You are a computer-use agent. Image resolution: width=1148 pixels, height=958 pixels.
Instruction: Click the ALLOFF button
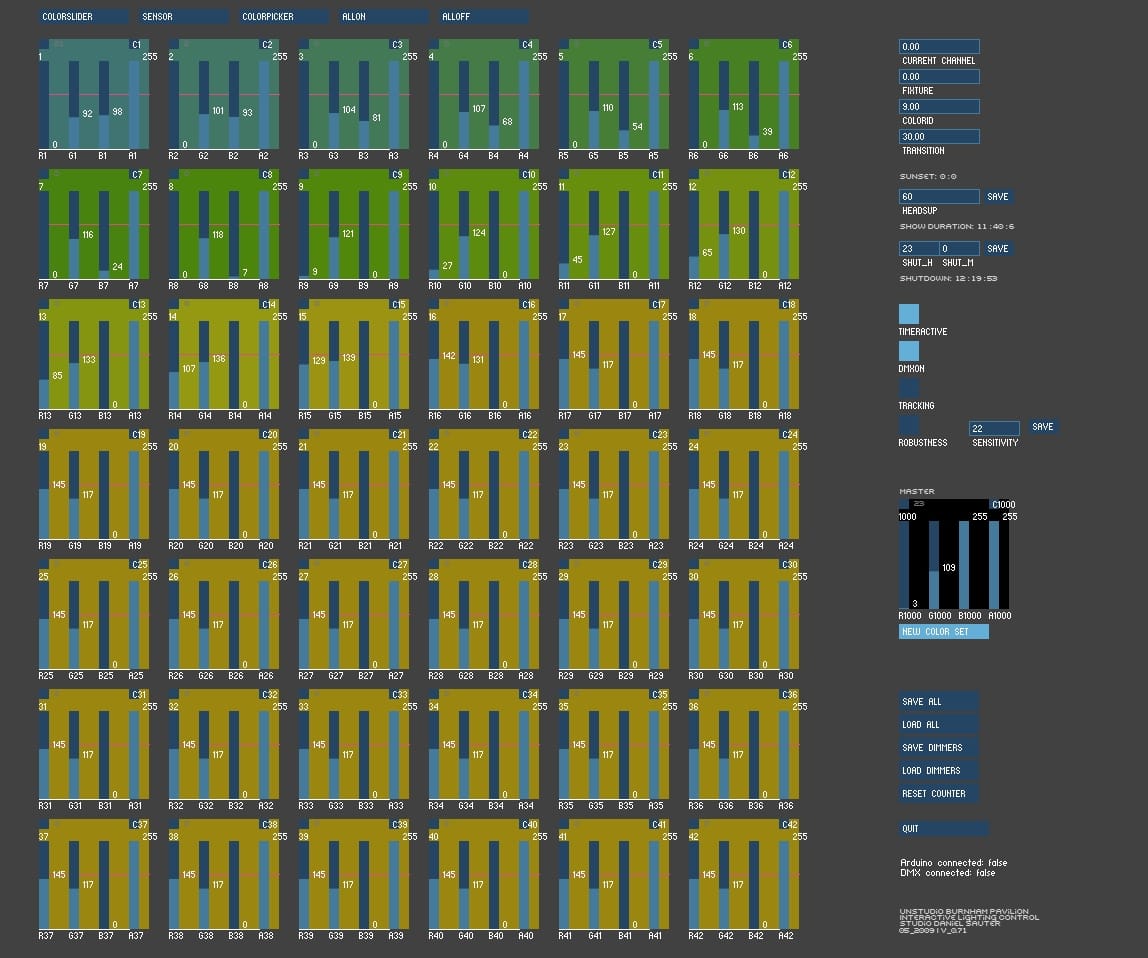coord(484,16)
